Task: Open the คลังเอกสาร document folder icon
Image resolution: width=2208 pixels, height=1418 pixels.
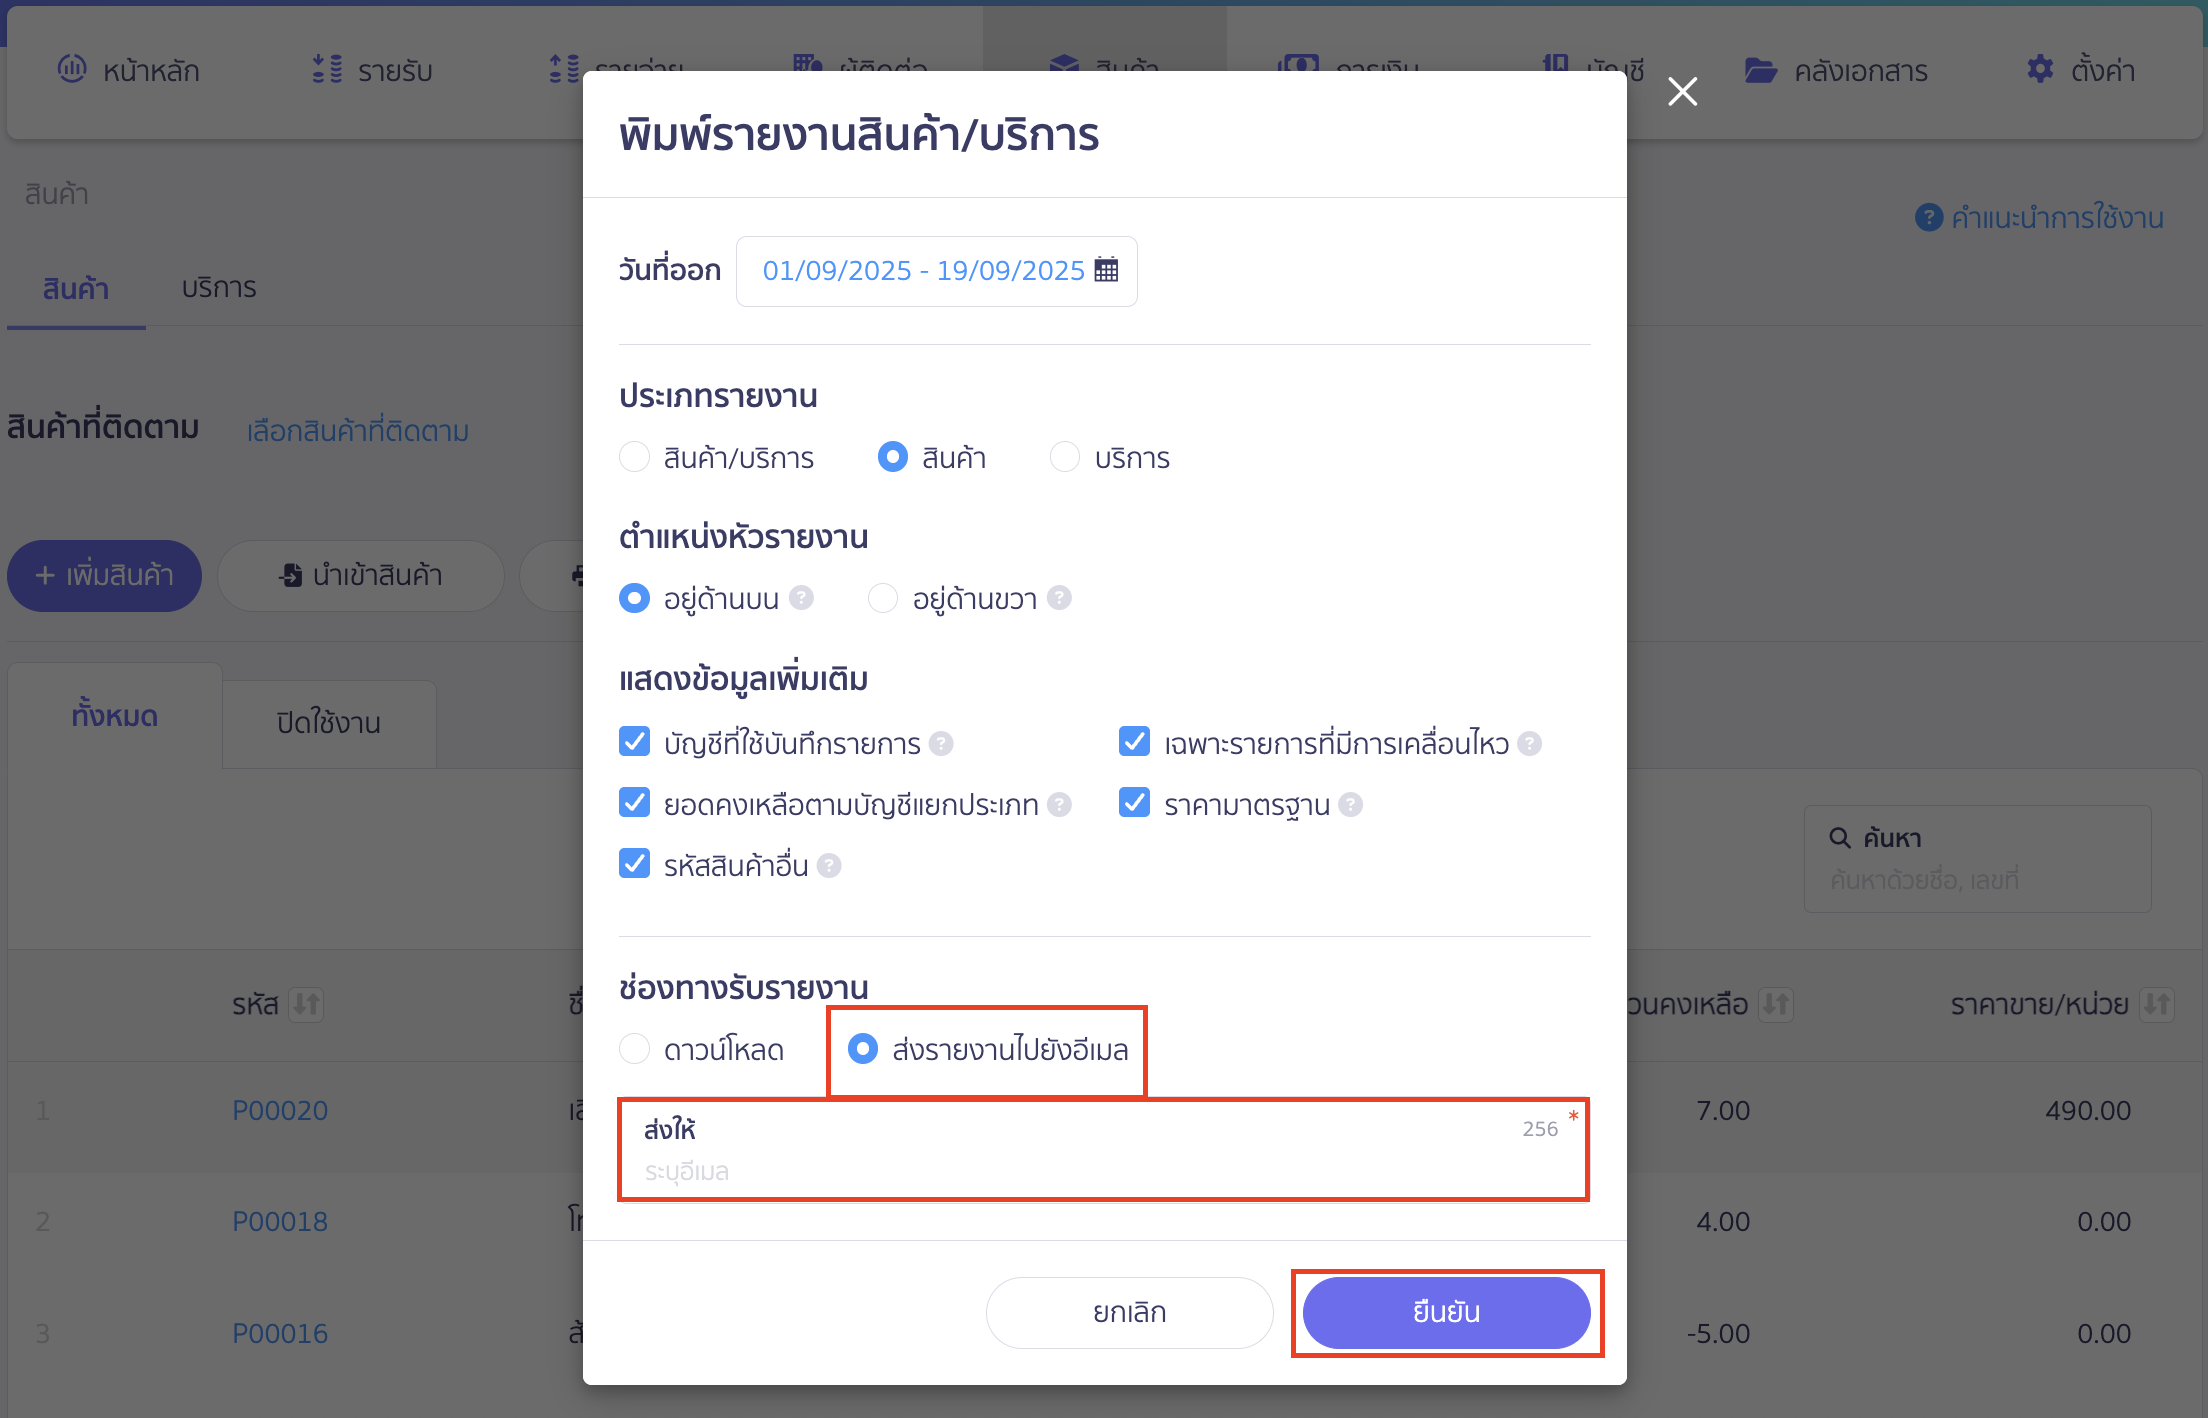Action: click(x=1761, y=70)
